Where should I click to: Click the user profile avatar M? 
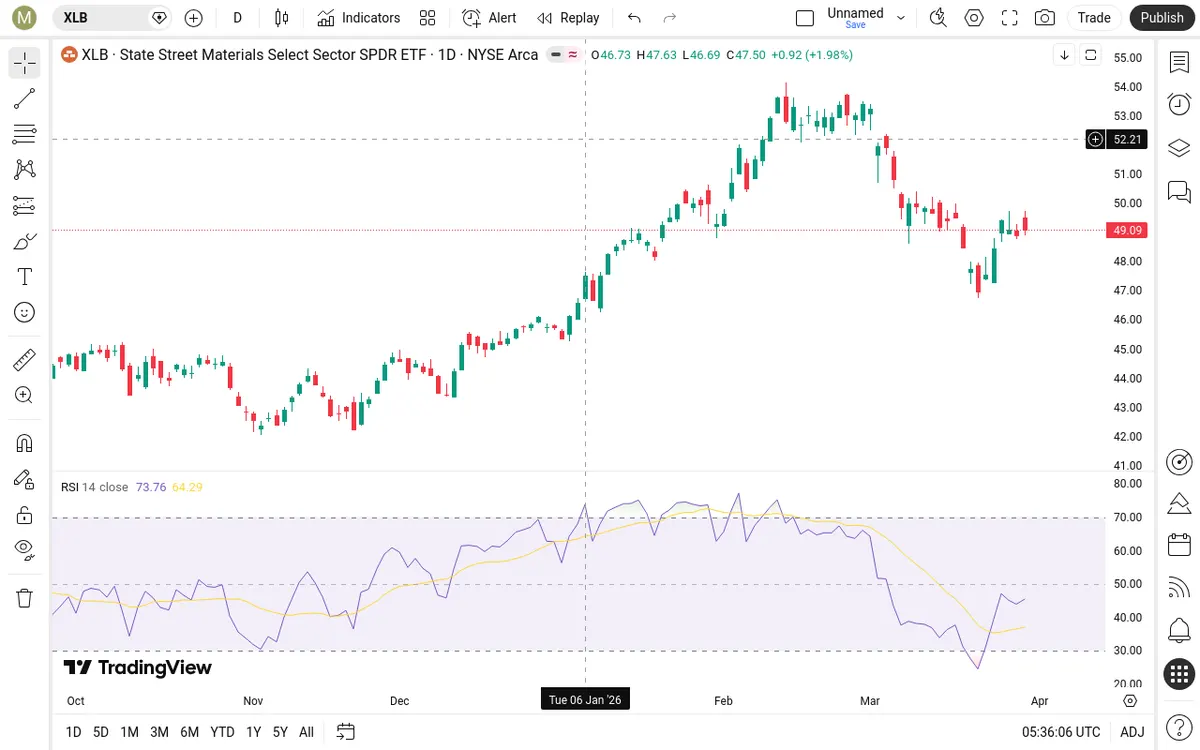coord(26,17)
